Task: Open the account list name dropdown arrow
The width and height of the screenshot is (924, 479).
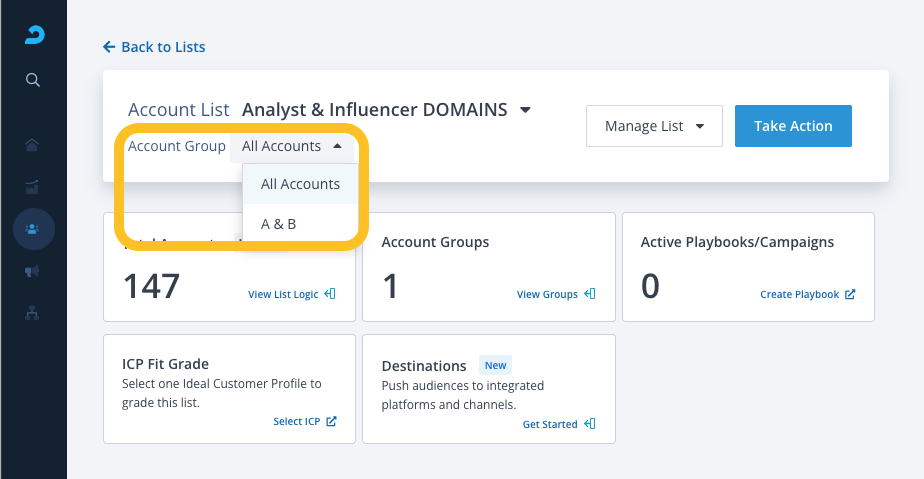Action: point(525,110)
